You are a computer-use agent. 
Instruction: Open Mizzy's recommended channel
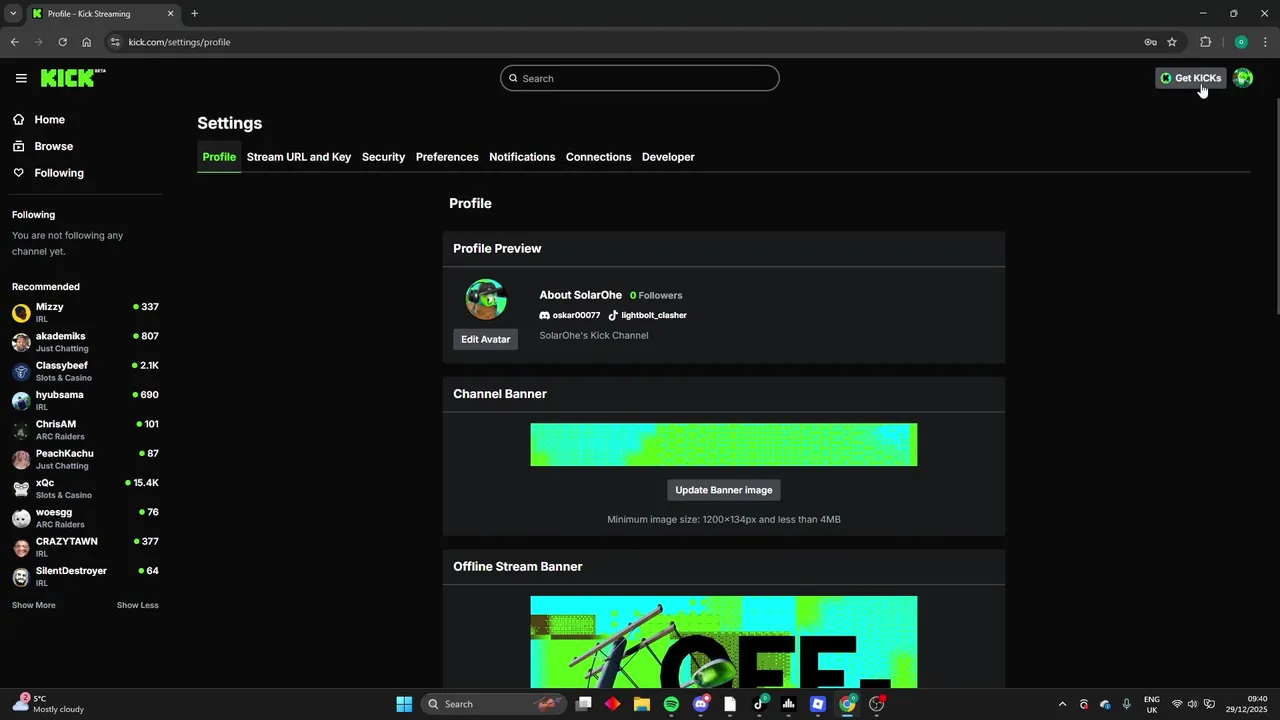(85, 312)
